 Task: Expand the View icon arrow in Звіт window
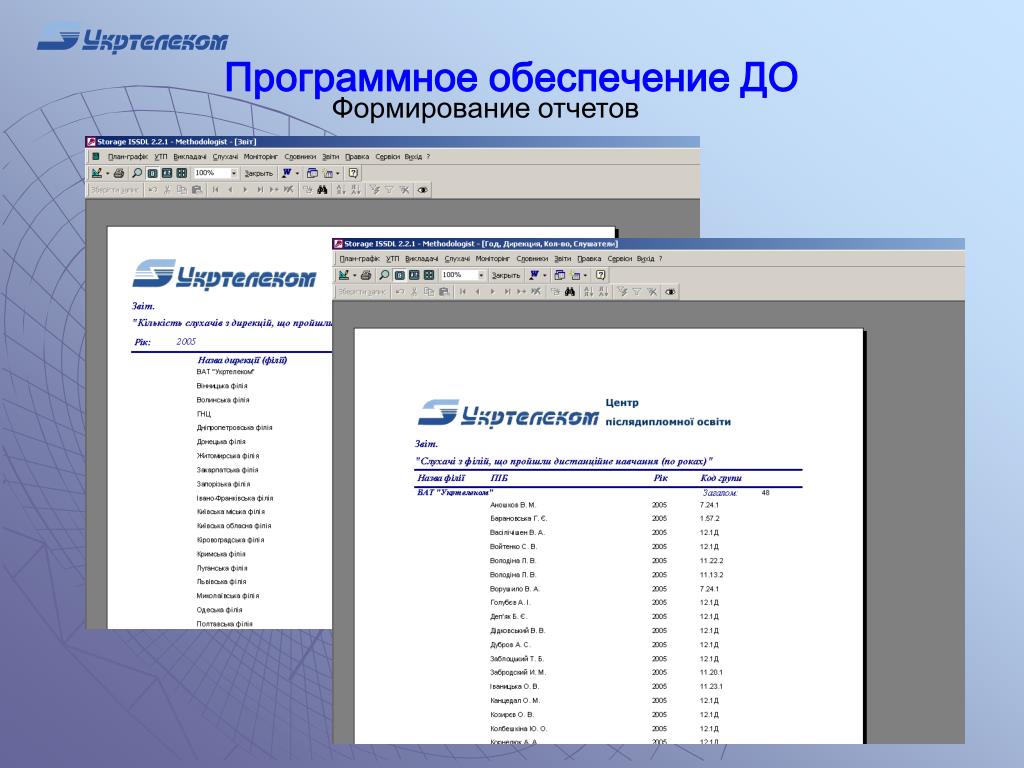[x=108, y=174]
